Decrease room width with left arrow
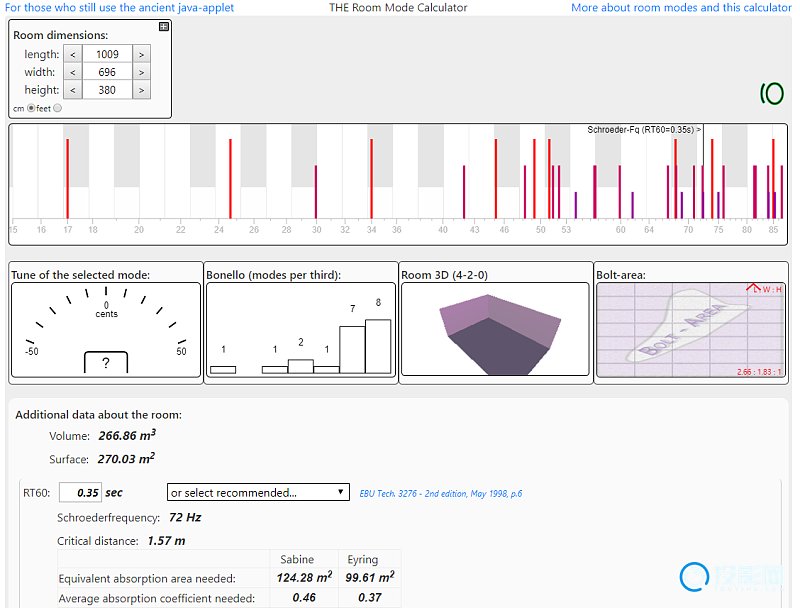 [x=73, y=72]
